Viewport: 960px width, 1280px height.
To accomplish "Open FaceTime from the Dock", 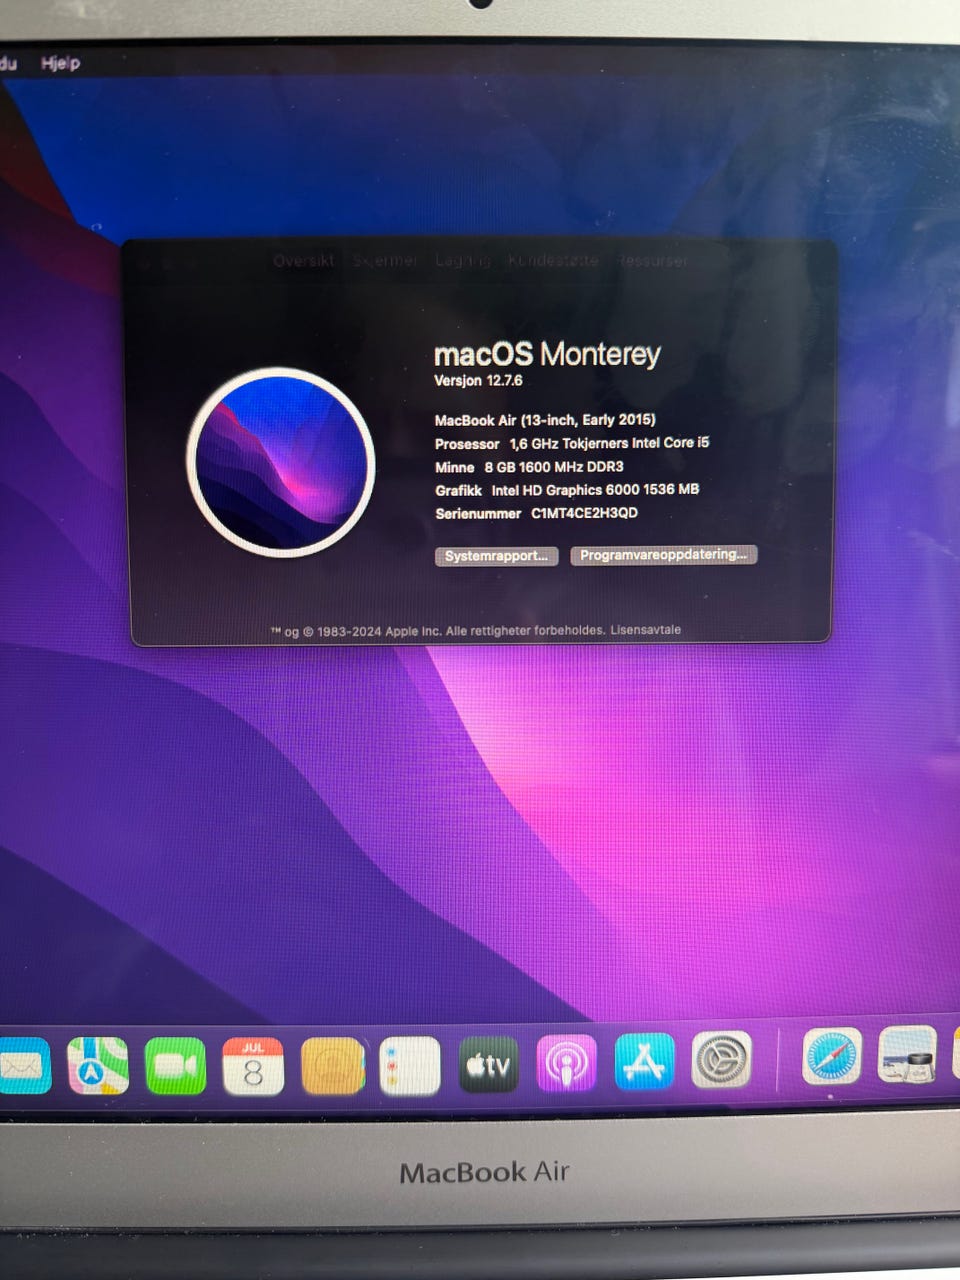I will point(175,1066).
